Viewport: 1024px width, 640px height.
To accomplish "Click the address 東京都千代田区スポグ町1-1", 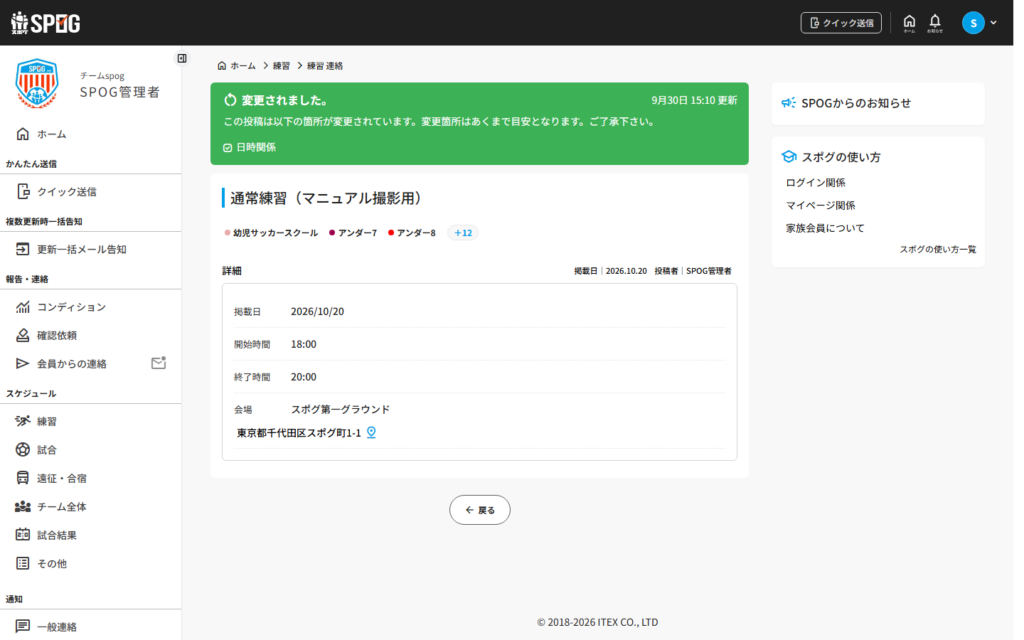I will click(298, 432).
